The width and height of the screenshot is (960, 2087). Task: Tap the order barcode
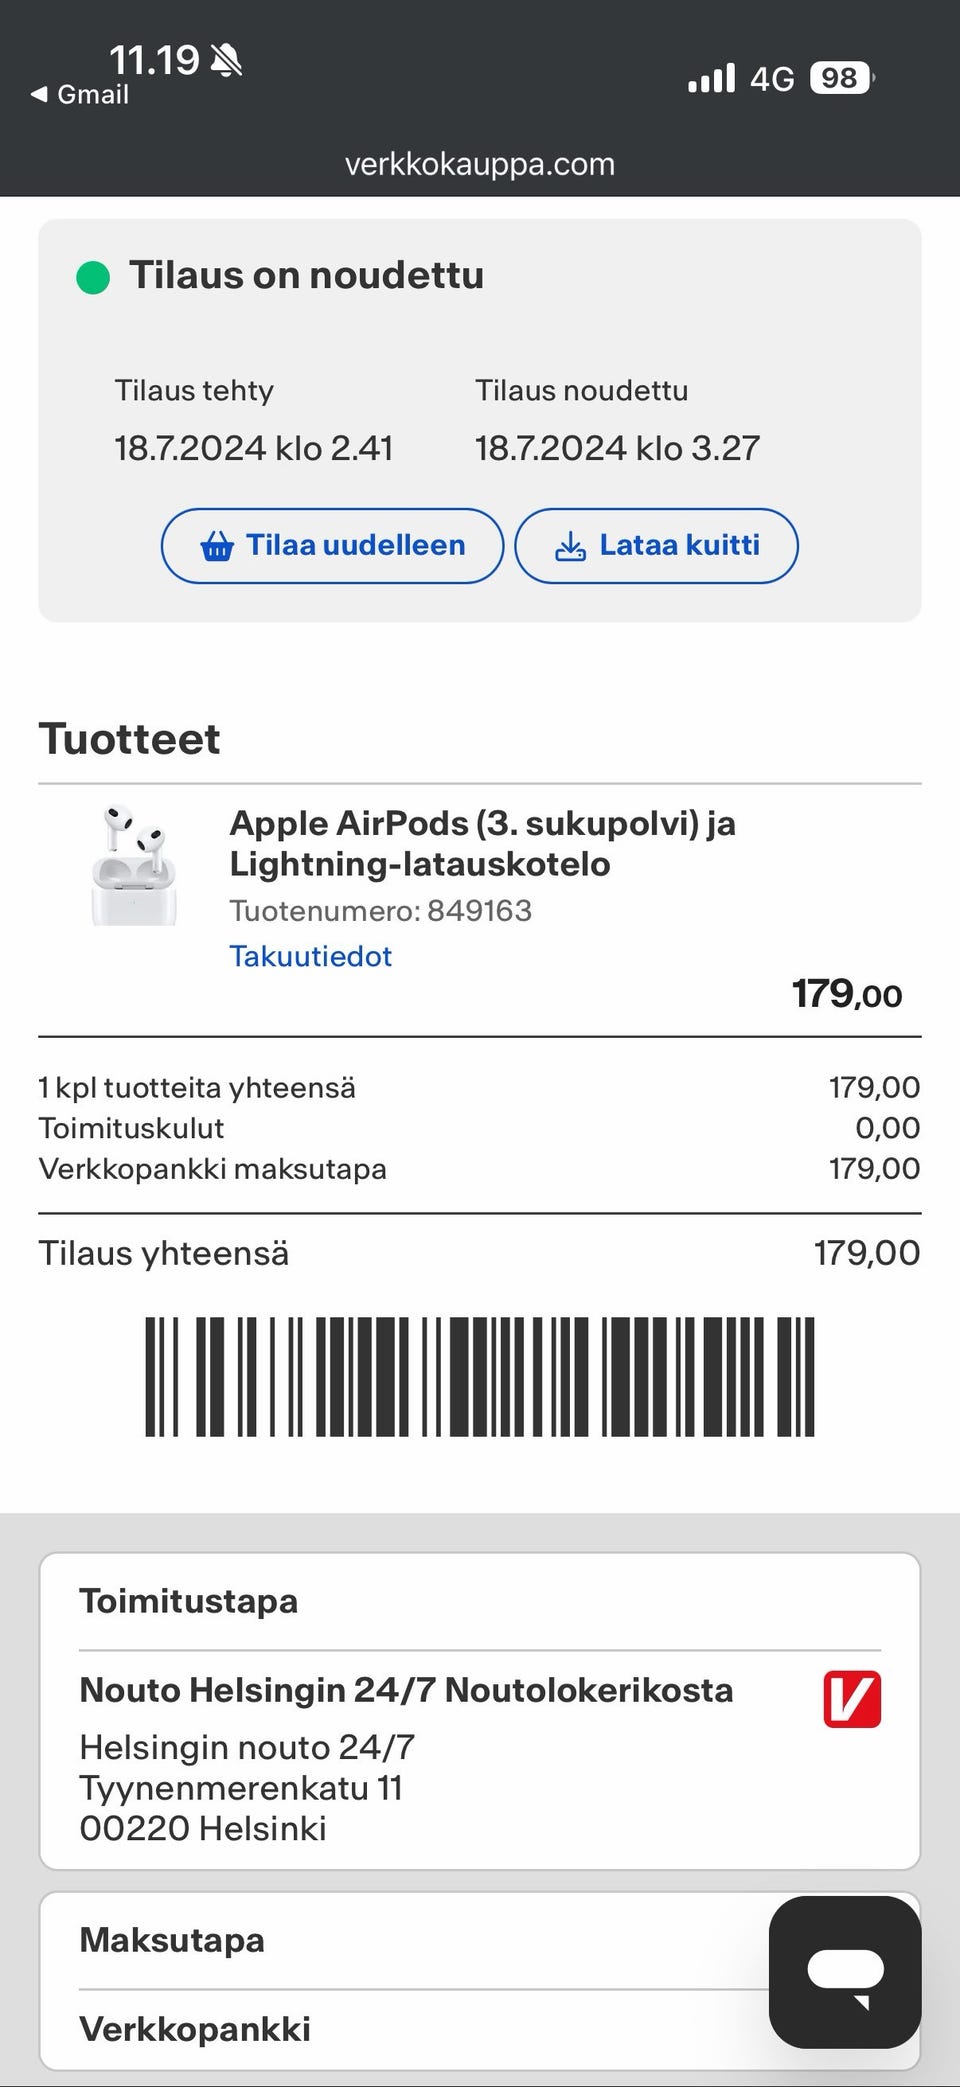(480, 1376)
